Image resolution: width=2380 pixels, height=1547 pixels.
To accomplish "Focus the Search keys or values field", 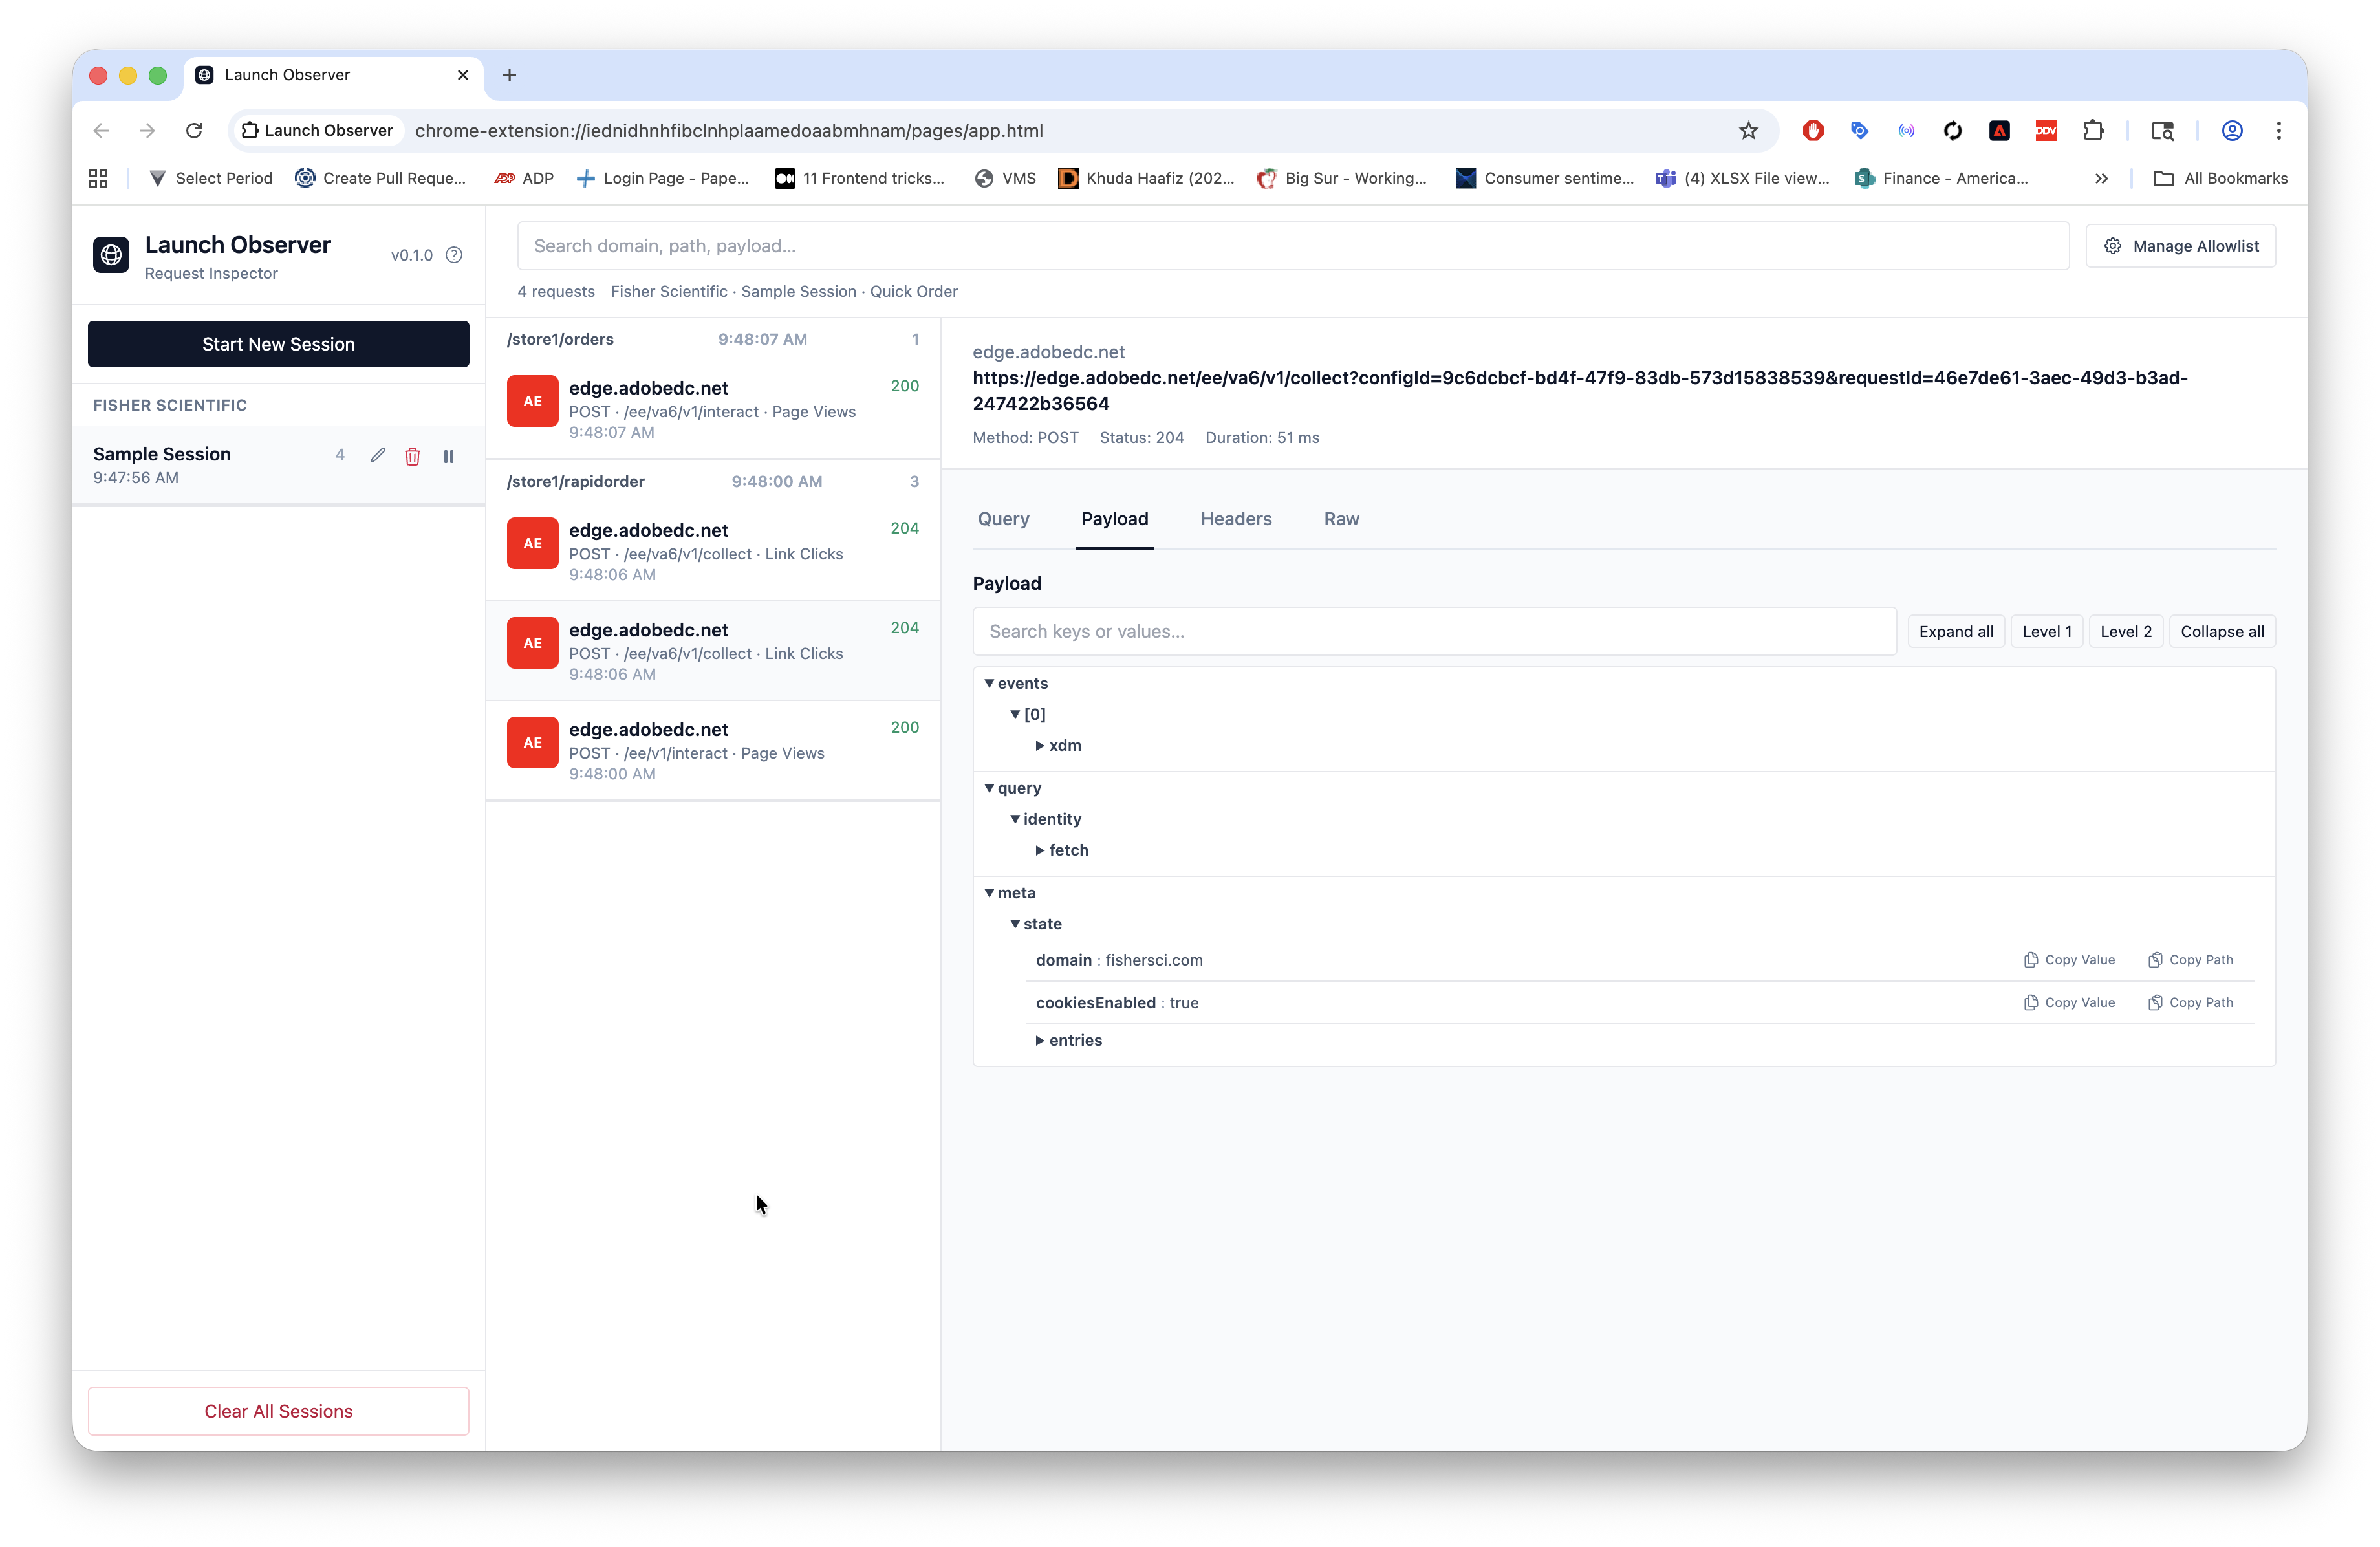I will [x=1433, y=632].
